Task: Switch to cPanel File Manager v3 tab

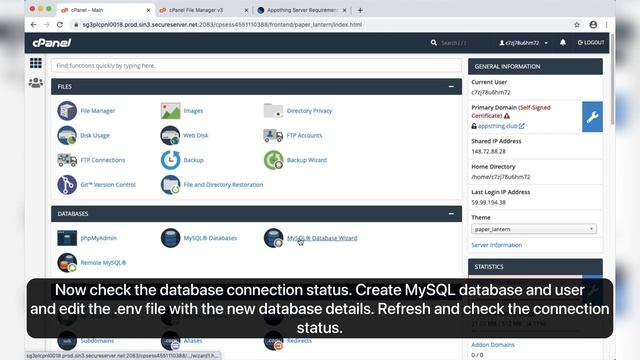Action: coord(203,10)
